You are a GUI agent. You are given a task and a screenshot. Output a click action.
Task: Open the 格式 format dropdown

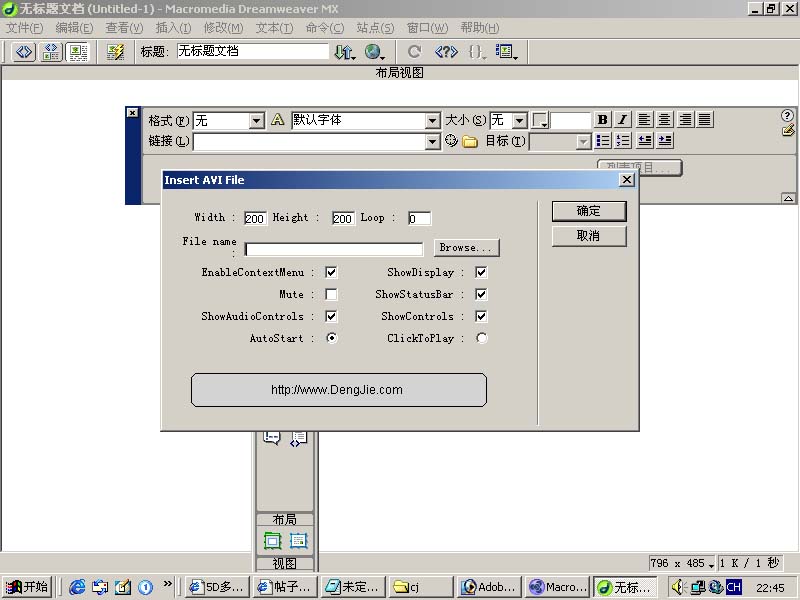[257, 120]
